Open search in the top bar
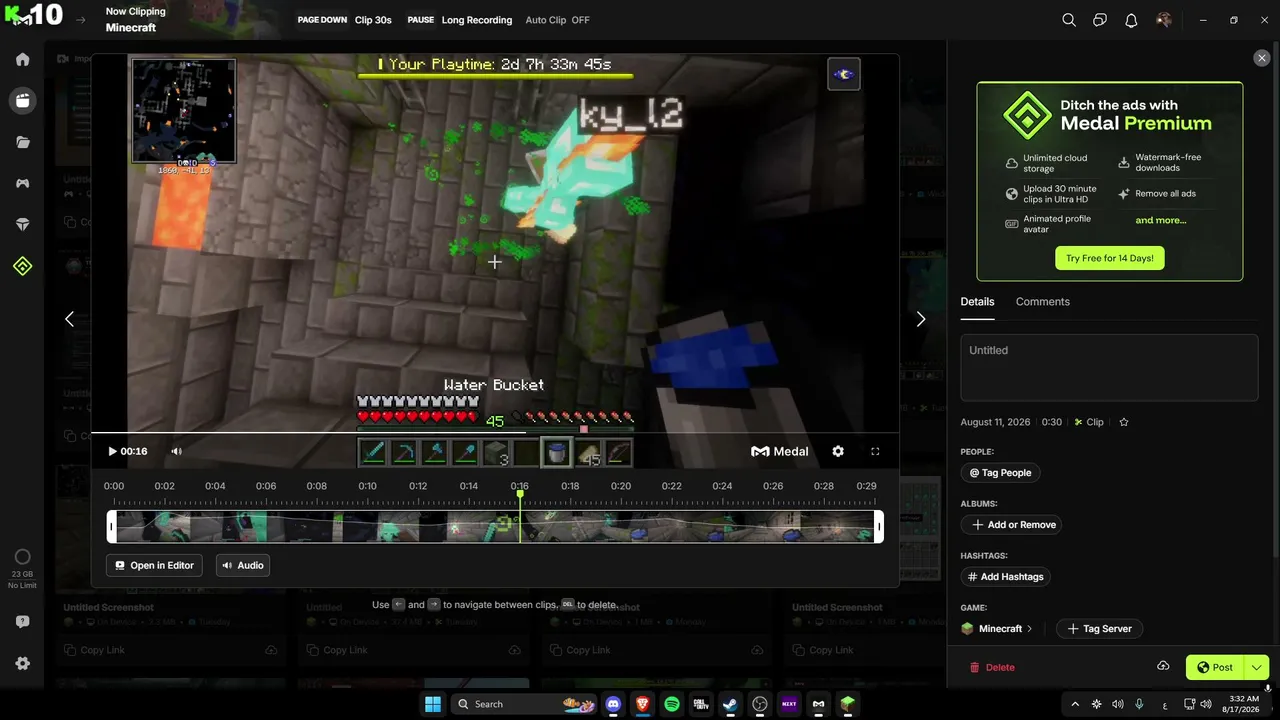The height and width of the screenshot is (720, 1280). point(1069,20)
